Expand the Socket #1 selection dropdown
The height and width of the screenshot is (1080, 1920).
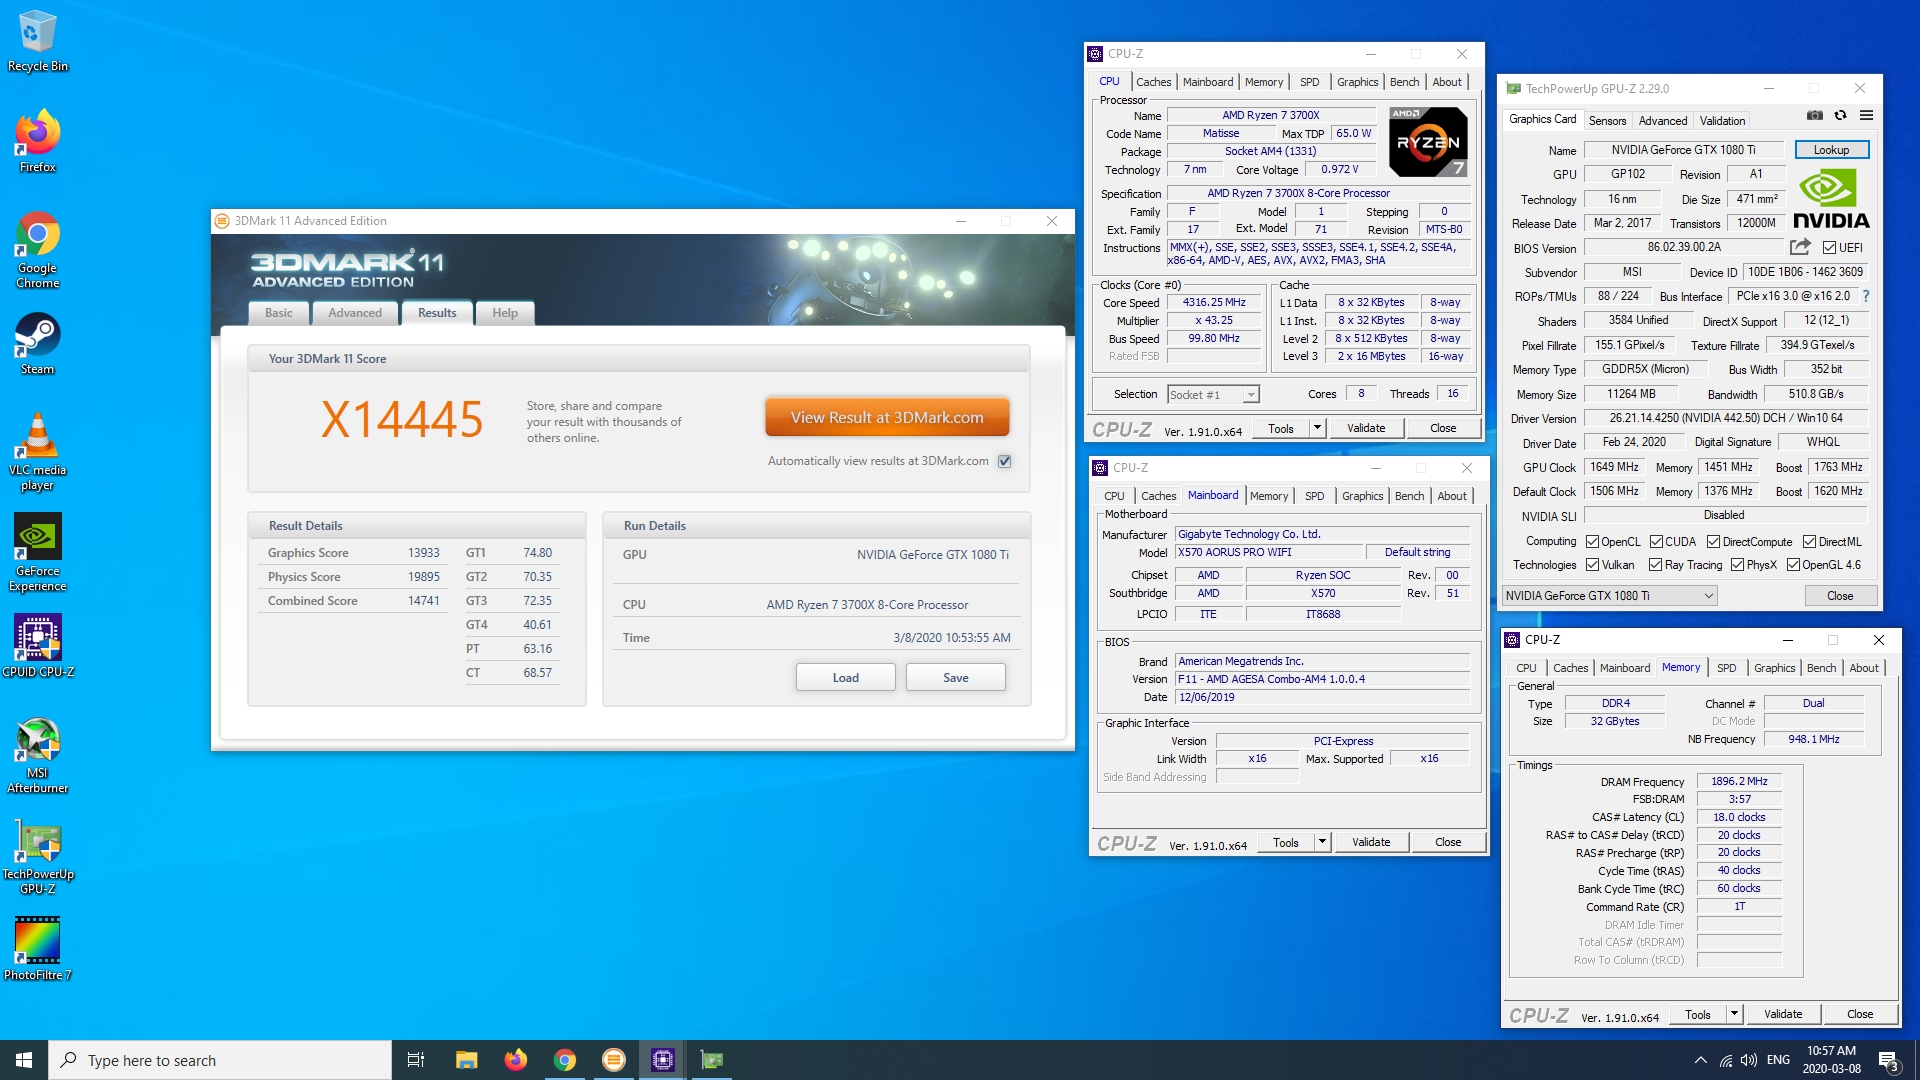tap(1250, 394)
